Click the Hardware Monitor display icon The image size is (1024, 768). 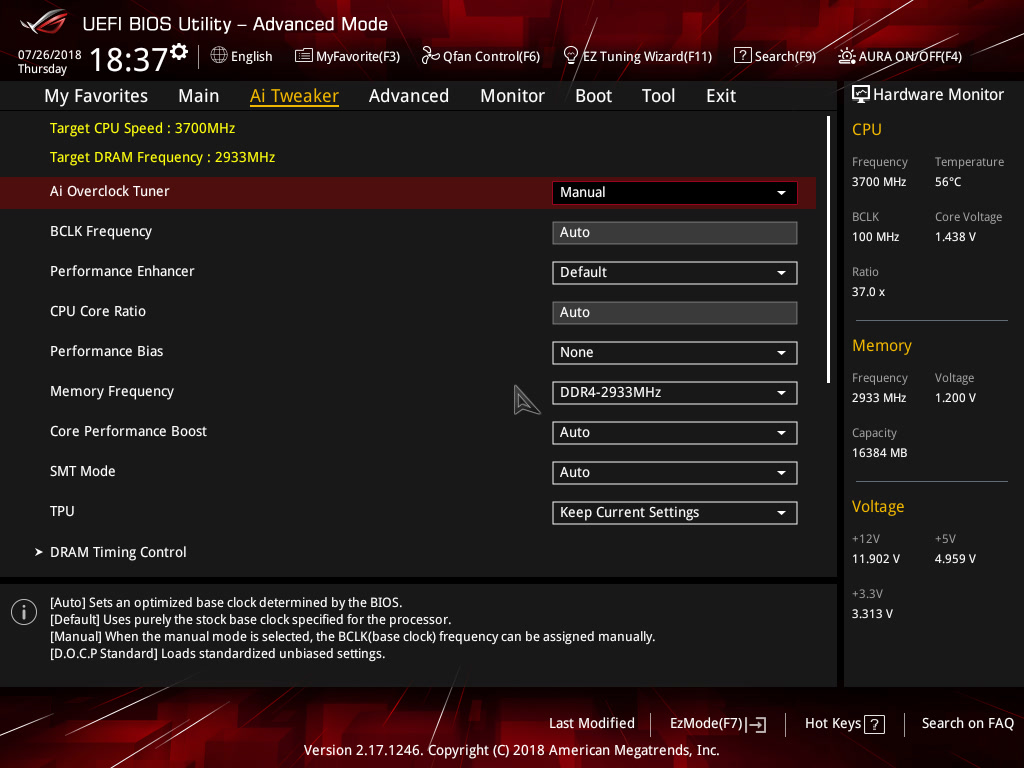(861, 94)
